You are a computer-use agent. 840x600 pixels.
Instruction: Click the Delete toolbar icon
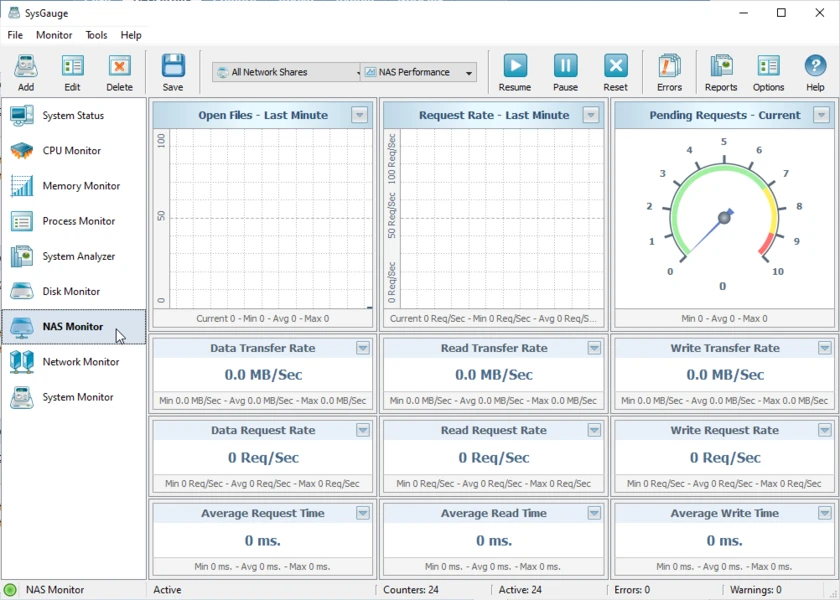point(119,72)
